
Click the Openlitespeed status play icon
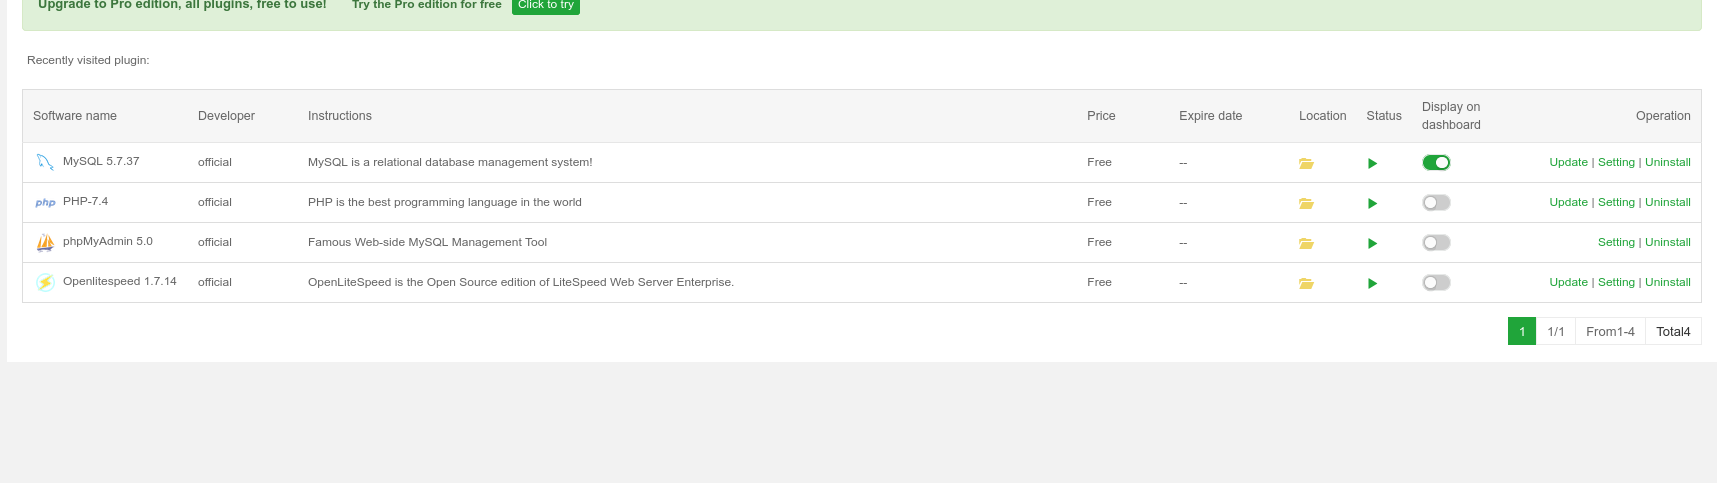pyautogui.click(x=1372, y=283)
